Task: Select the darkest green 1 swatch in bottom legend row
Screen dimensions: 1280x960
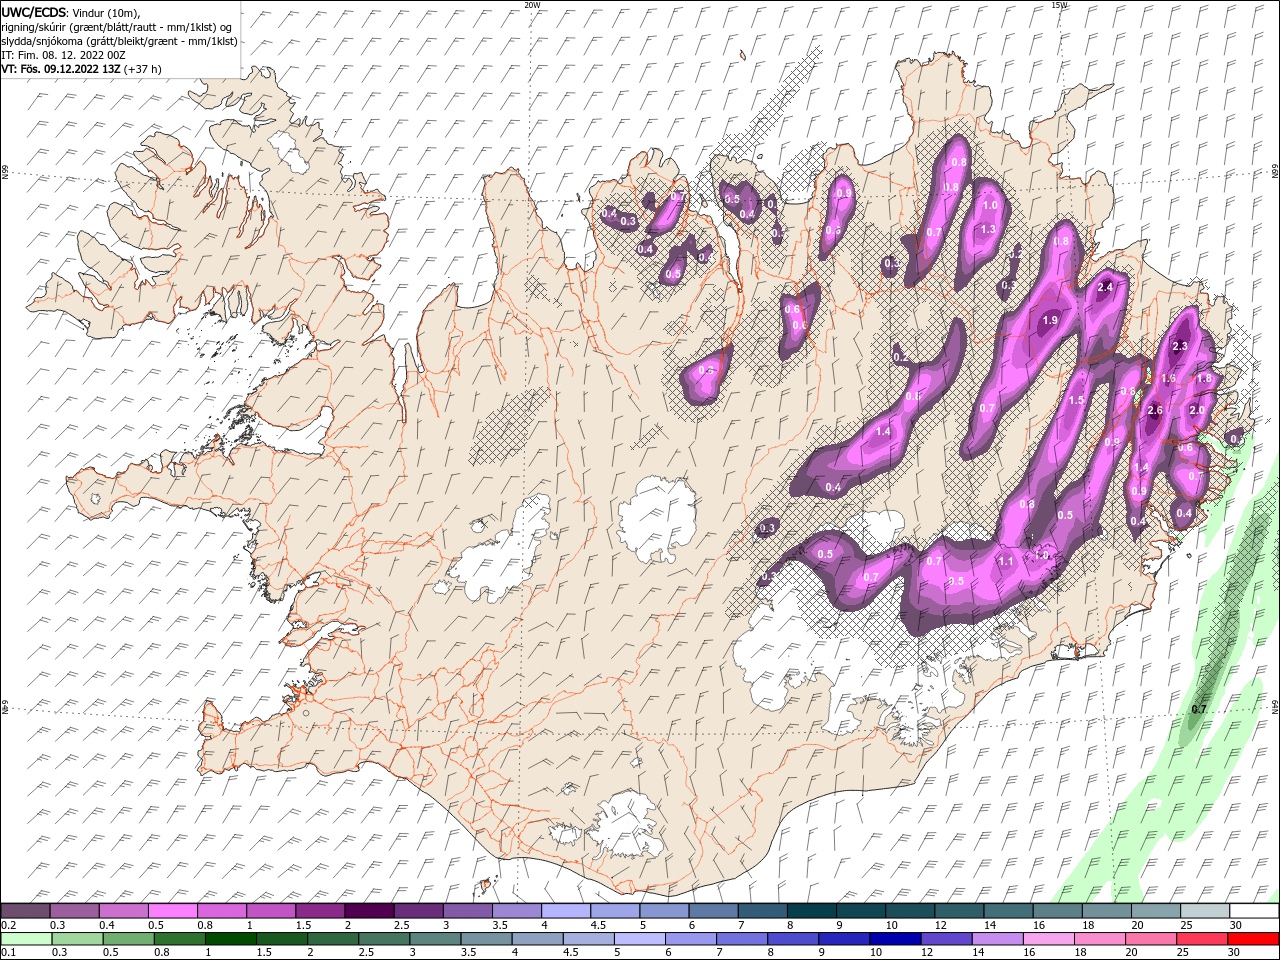Action: (230, 939)
